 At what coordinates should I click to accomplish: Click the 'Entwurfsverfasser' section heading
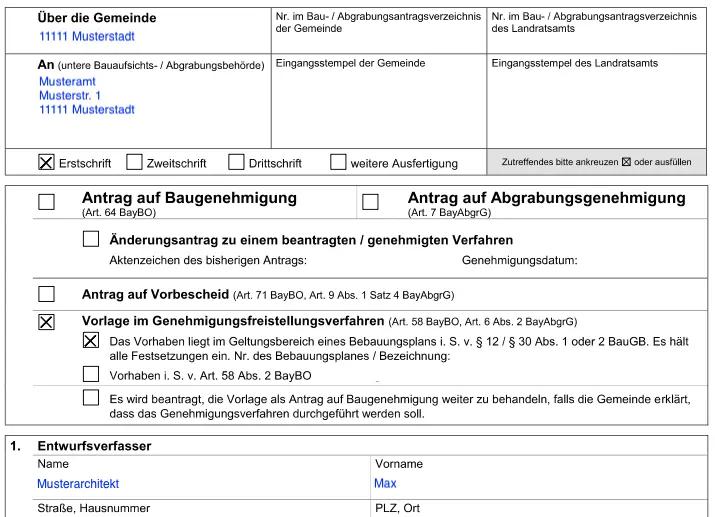94,446
